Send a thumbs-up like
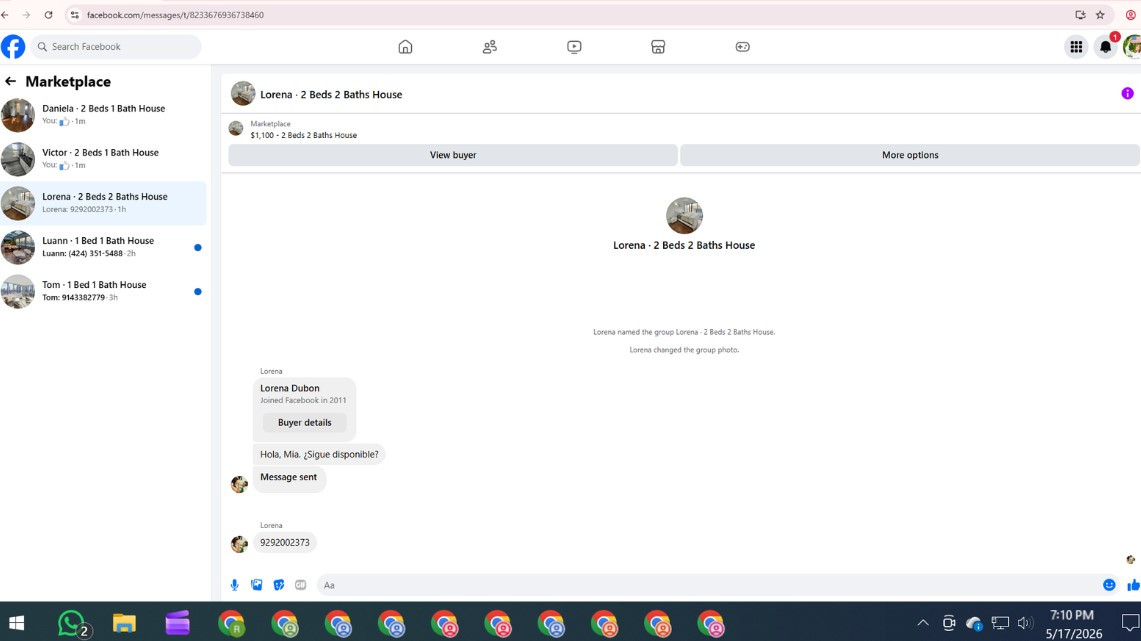This screenshot has width=1141, height=641. tap(1133, 585)
